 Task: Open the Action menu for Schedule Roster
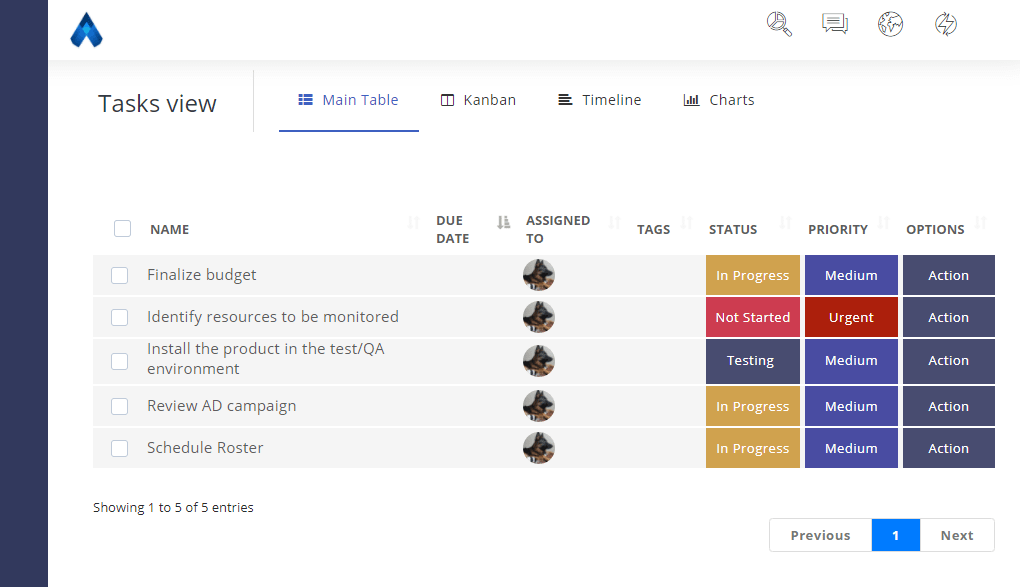click(948, 448)
